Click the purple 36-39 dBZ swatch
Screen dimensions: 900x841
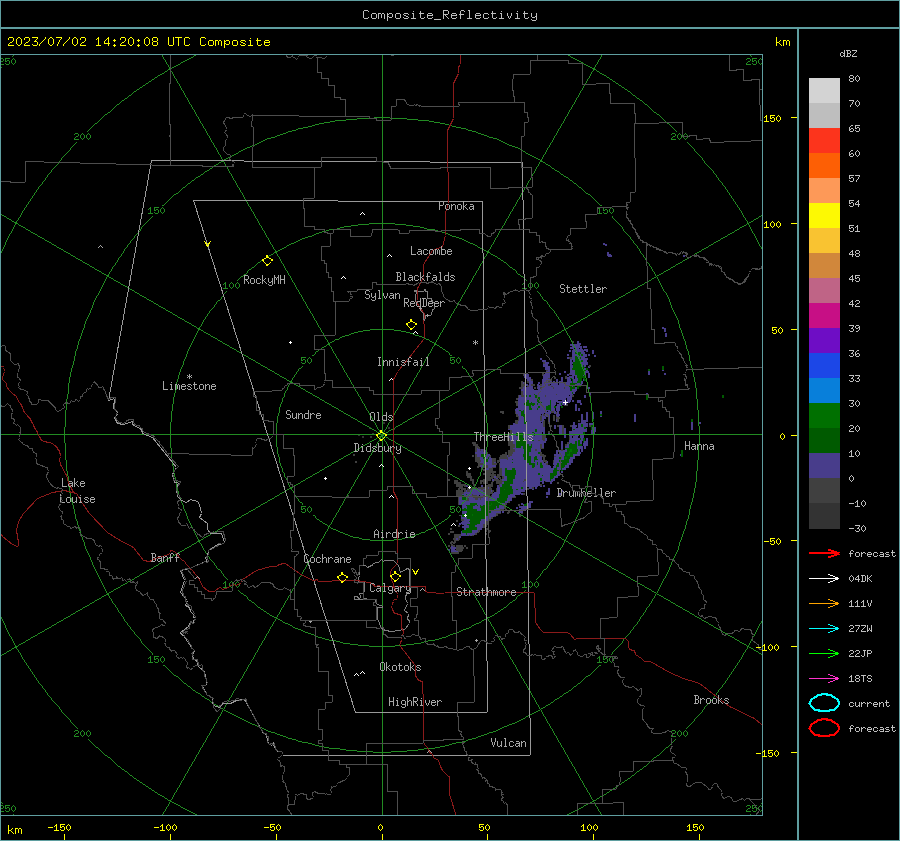coord(824,340)
